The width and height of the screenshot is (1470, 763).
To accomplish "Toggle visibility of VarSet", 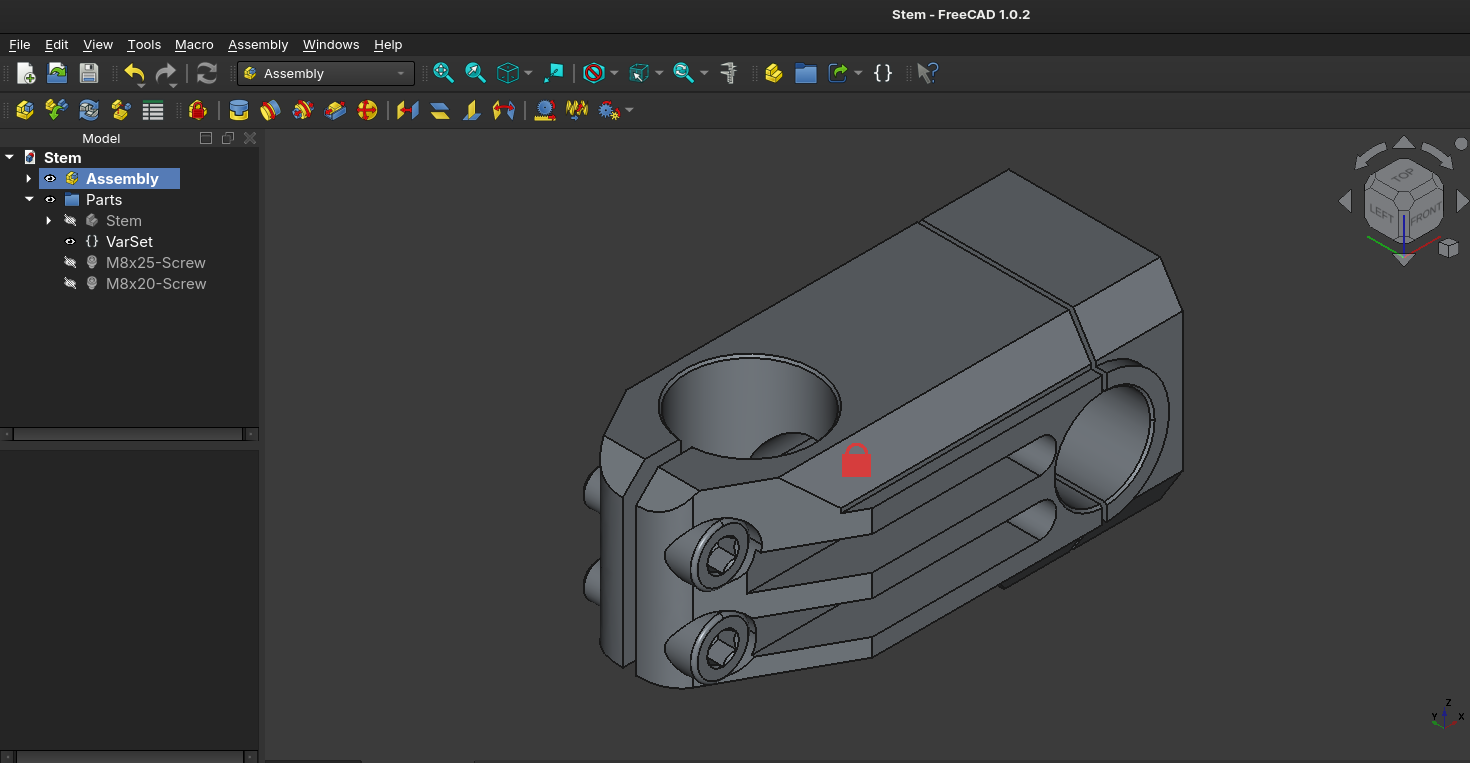I will click(70, 242).
